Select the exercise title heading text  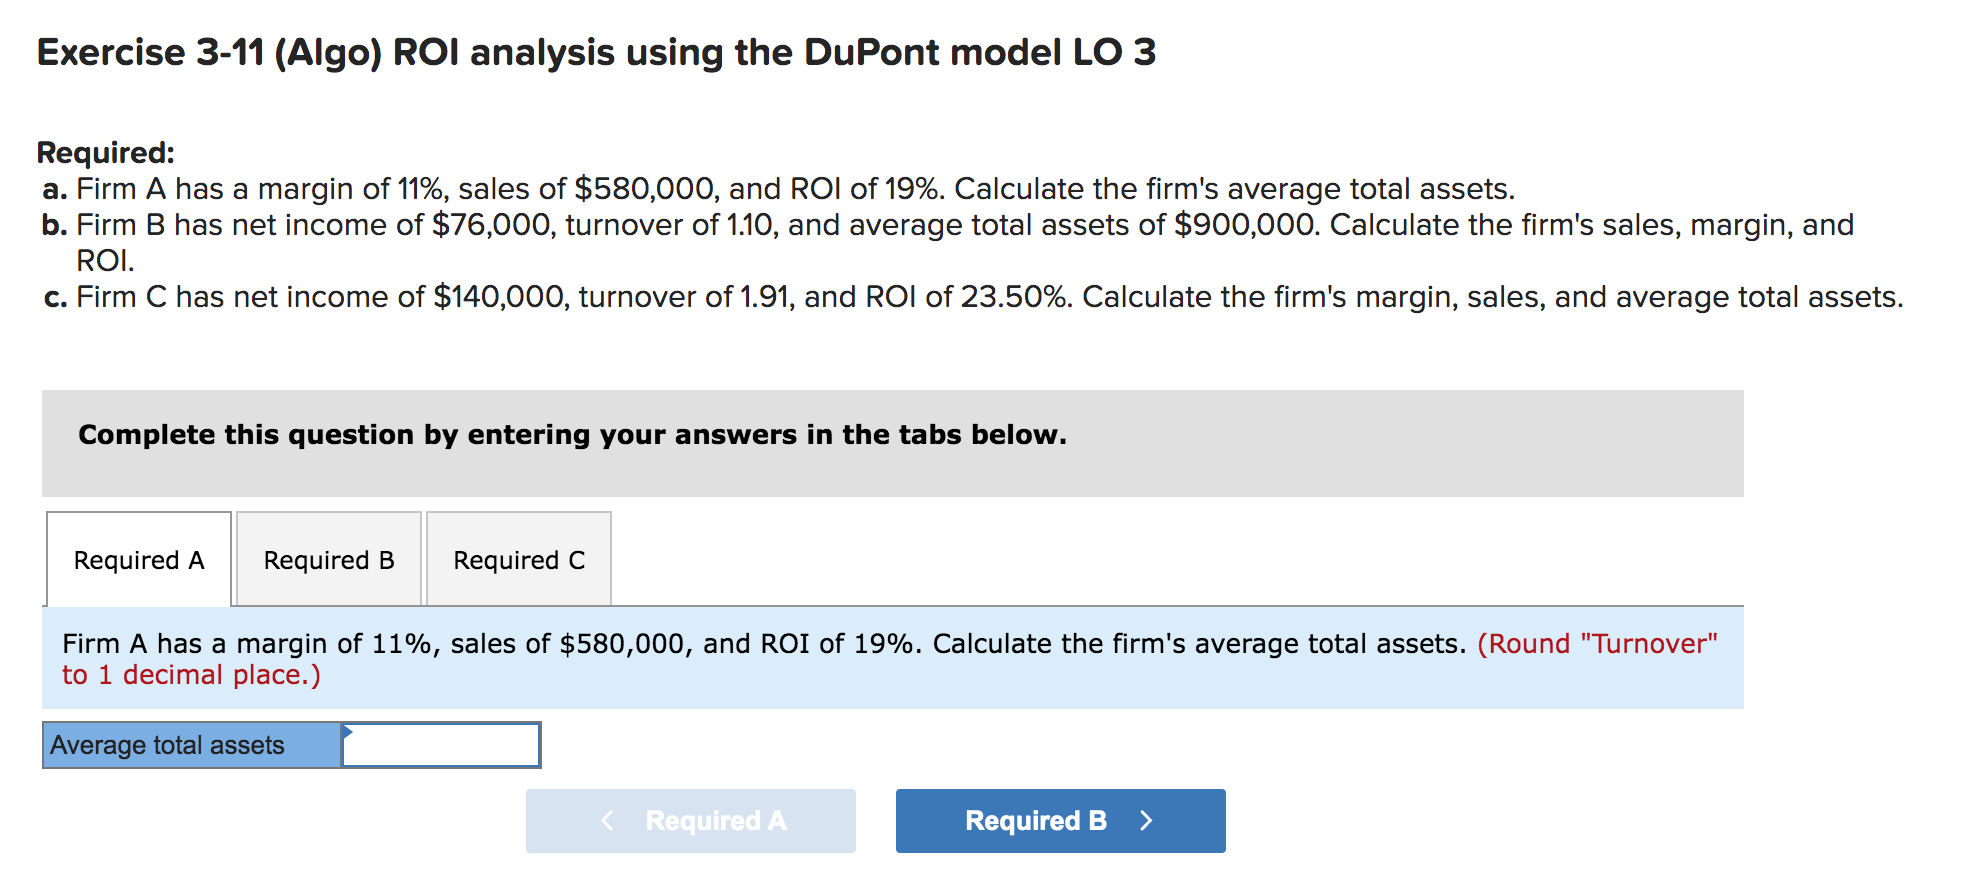coord(594,53)
